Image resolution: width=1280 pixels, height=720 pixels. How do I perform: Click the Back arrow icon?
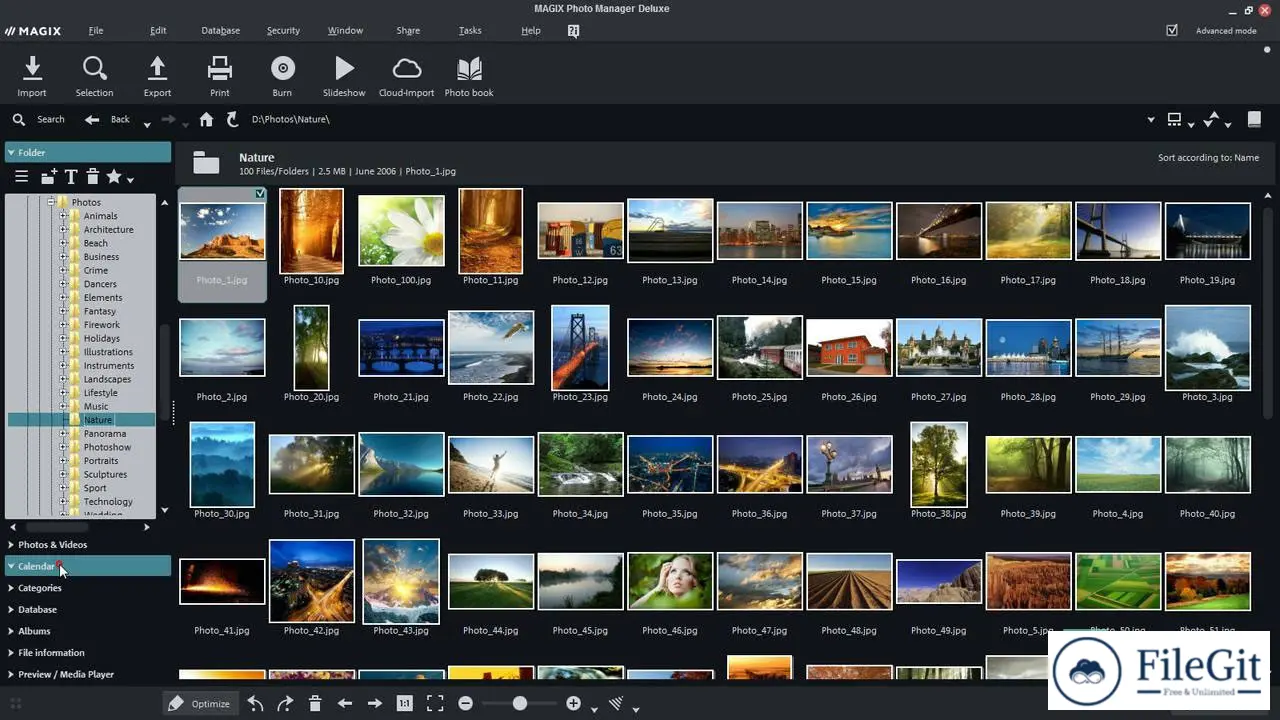(92, 119)
